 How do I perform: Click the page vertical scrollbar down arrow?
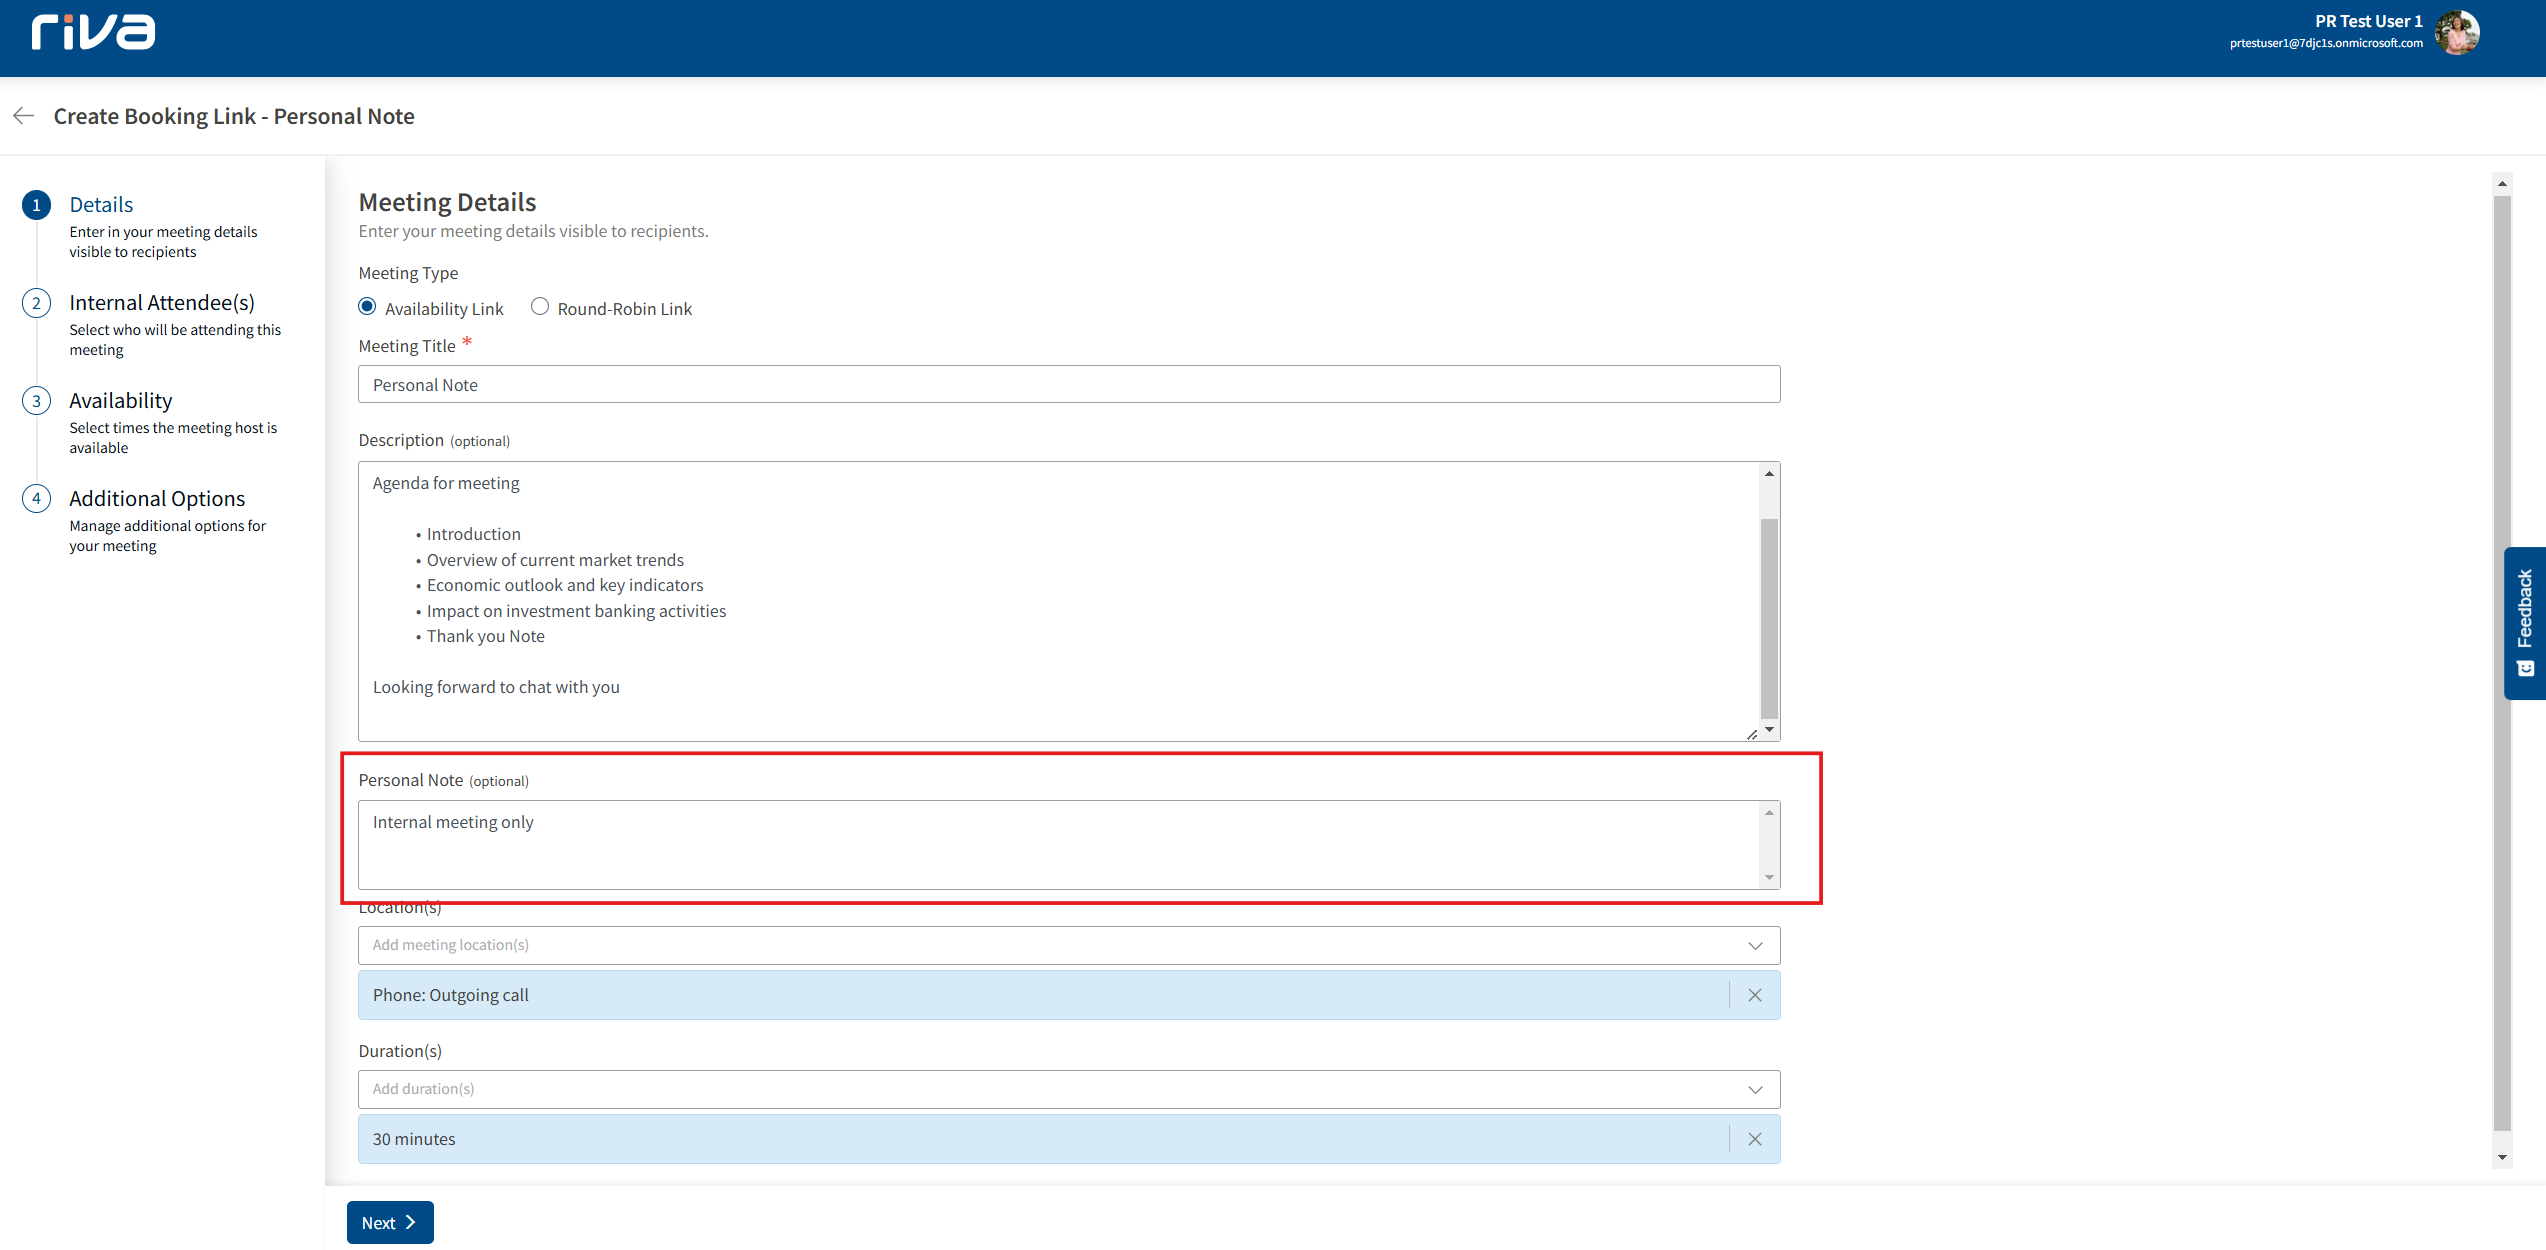pos(2502,1157)
